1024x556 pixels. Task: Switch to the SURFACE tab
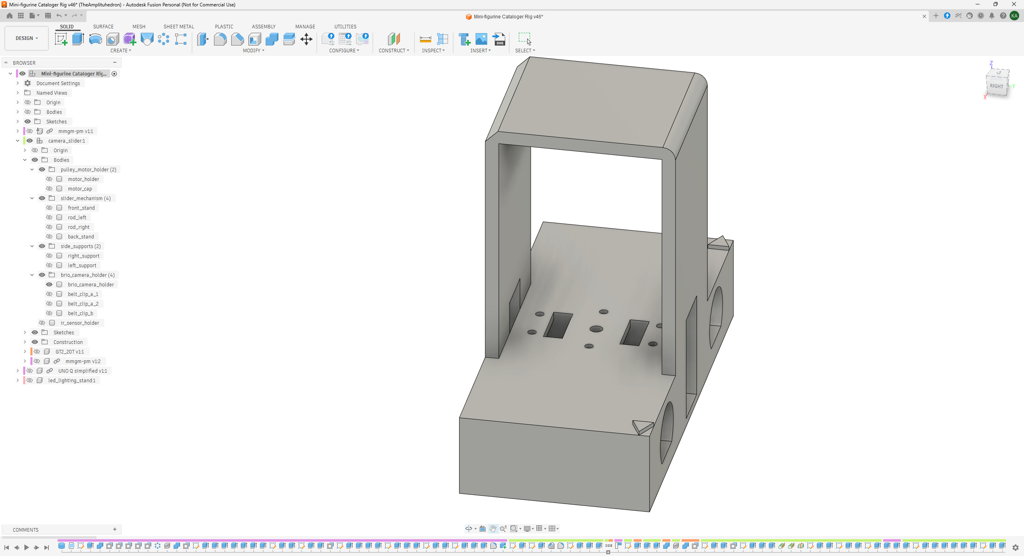(103, 27)
